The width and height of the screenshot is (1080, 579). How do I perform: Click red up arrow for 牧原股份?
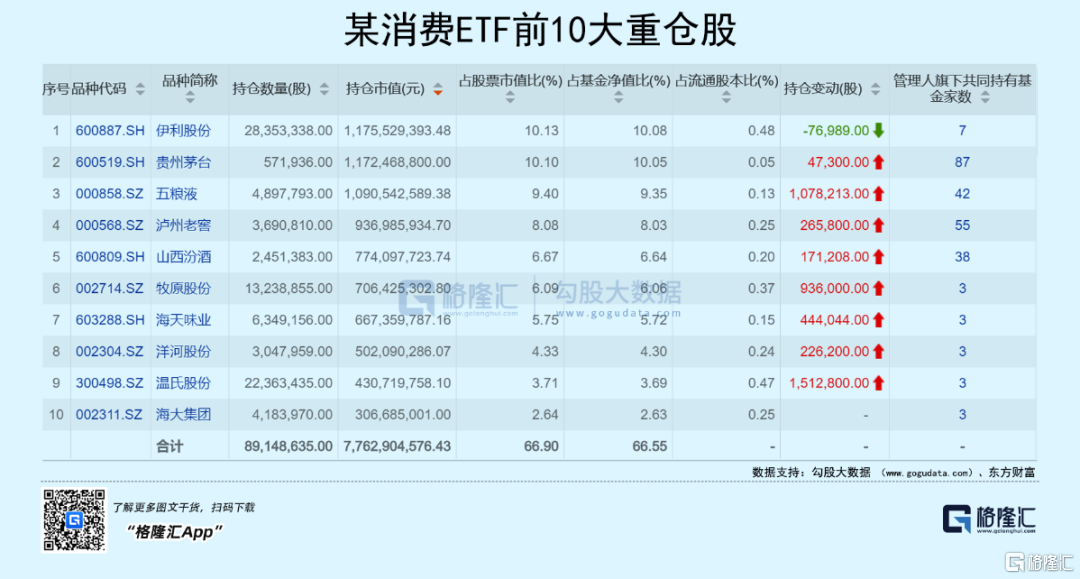878,289
